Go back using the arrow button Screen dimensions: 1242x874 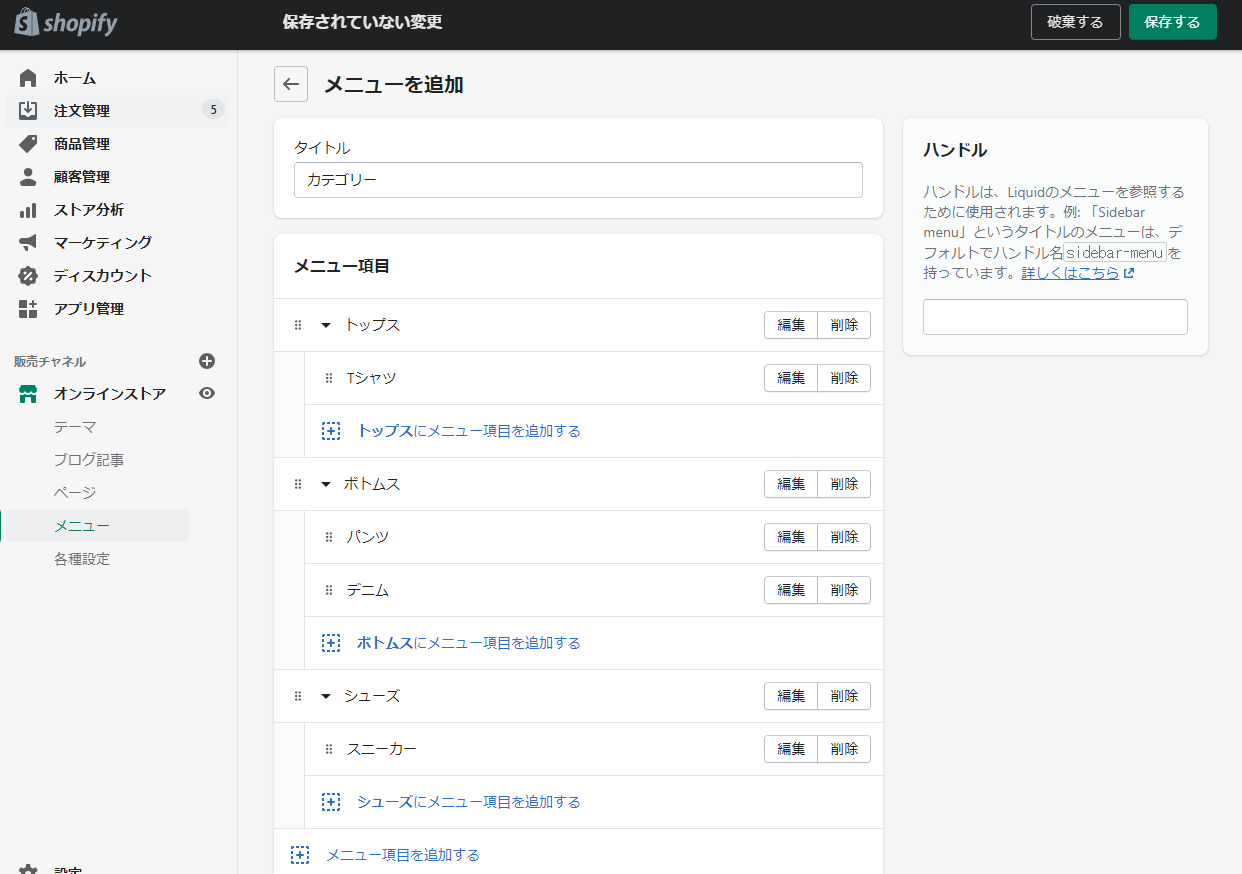[x=291, y=85]
